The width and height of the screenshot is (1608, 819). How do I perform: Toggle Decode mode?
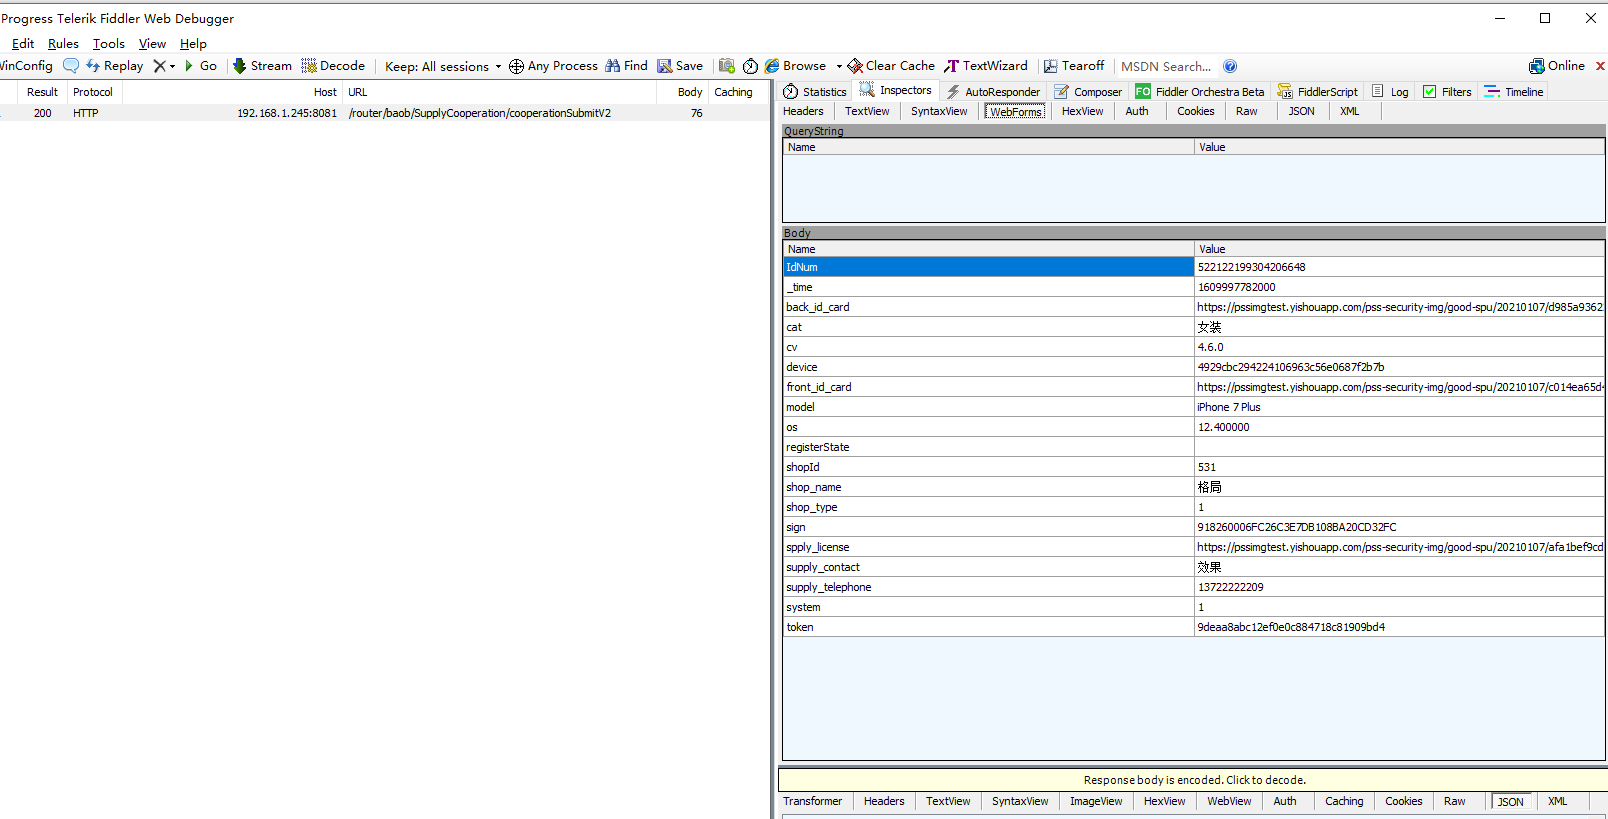pyautogui.click(x=334, y=66)
